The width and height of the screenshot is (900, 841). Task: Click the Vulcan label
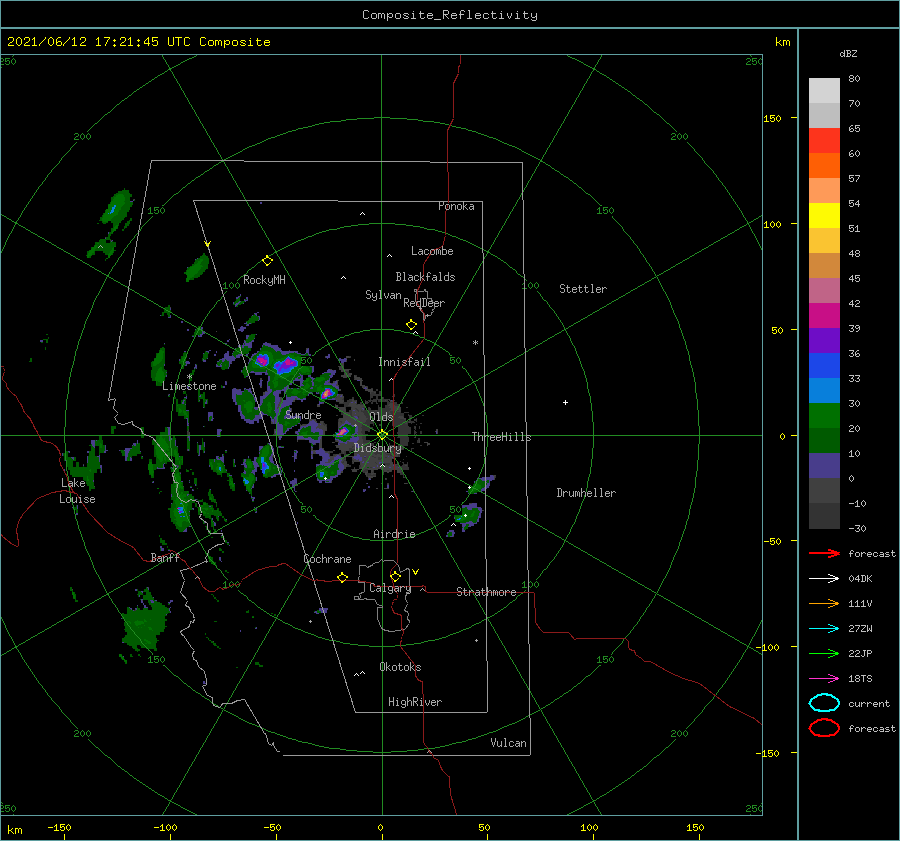click(508, 743)
